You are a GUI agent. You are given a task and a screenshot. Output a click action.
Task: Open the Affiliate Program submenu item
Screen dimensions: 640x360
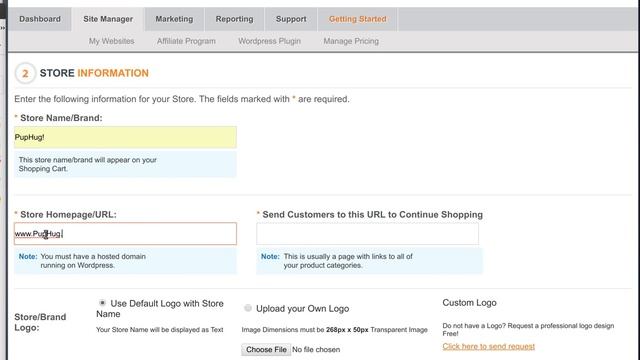point(186,41)
